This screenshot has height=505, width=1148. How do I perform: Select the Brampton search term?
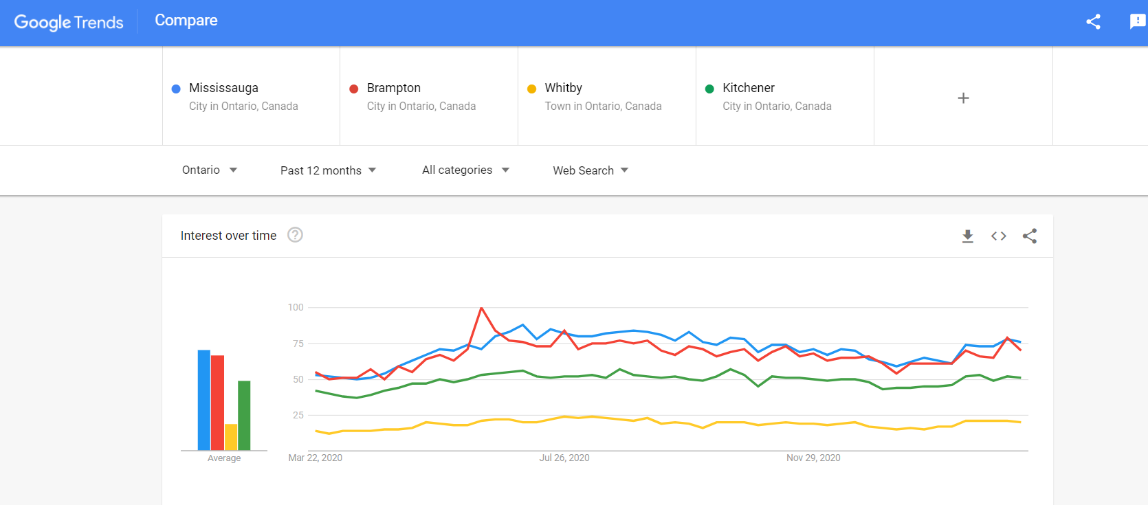(x=393, y=88)
